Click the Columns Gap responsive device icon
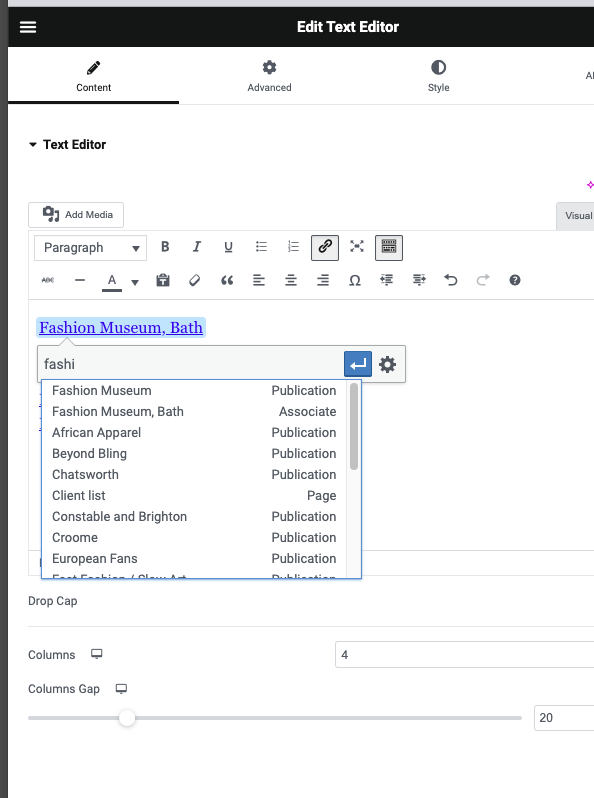This screenshot has width=594, height=798. point(121,689)
